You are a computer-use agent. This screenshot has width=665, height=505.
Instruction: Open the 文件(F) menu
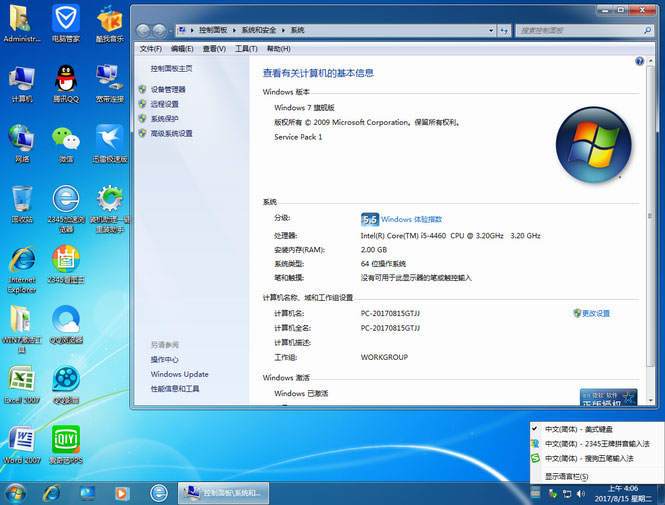pyautogui.click(x=151, y=49)
